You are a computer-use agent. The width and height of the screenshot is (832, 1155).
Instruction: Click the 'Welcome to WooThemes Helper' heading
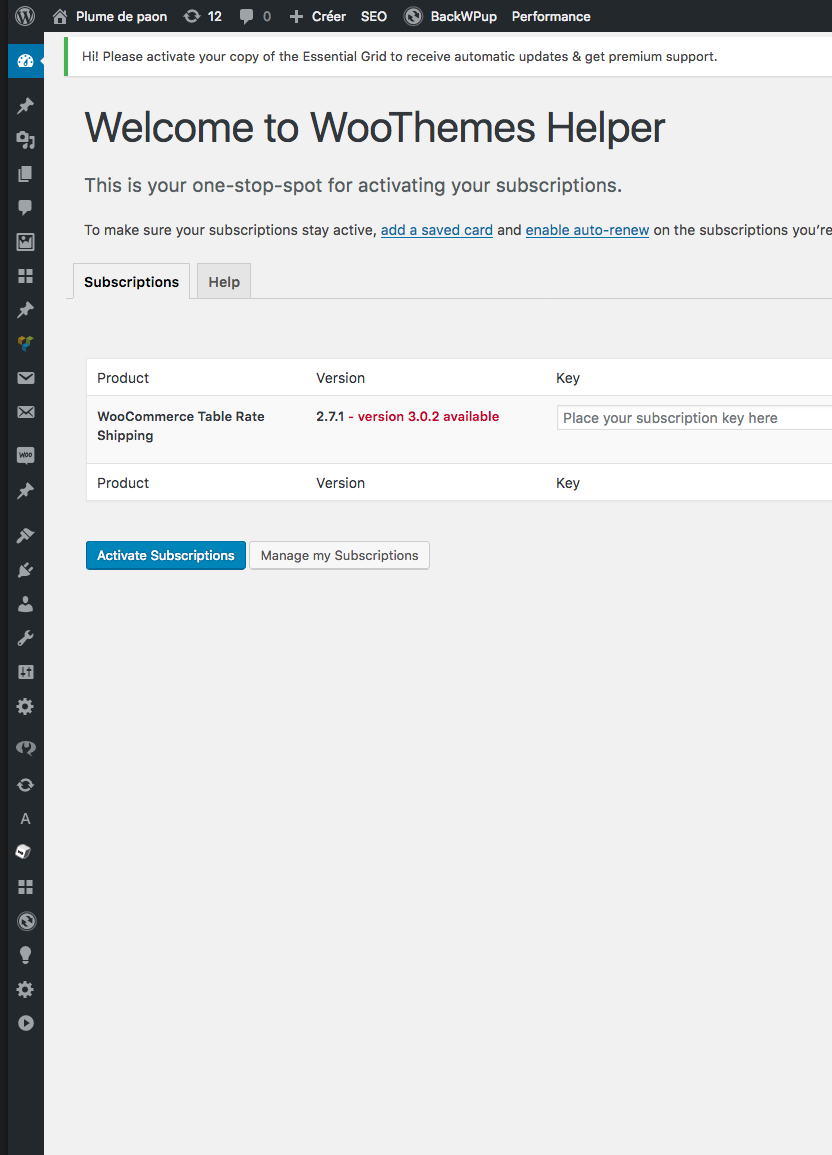(375, 127)
